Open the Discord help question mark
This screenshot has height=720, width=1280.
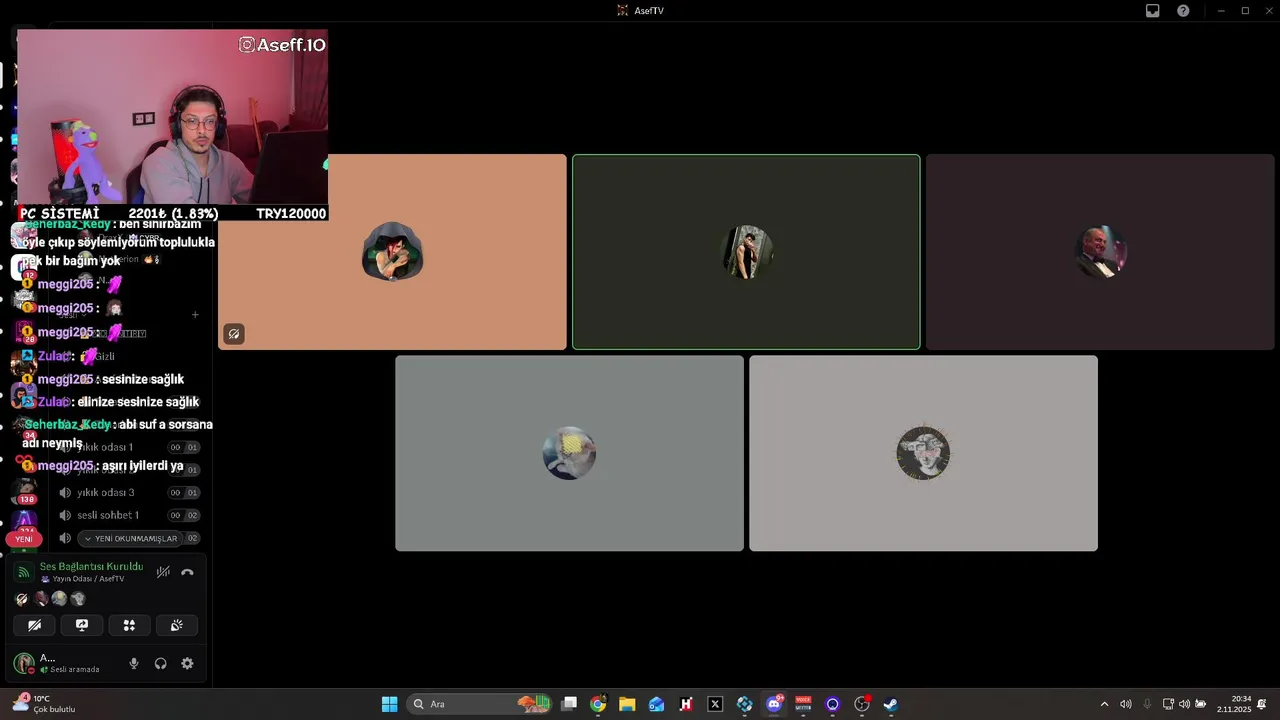pyautogui.click(x=1183, y=11)
